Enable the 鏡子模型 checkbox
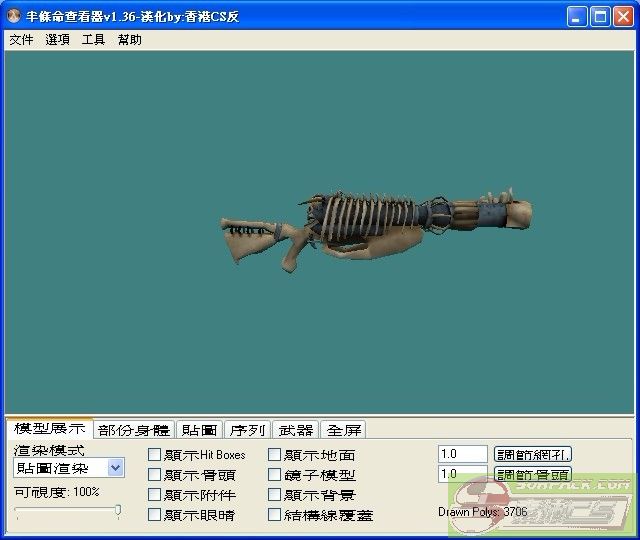 (x=275, y=475)
